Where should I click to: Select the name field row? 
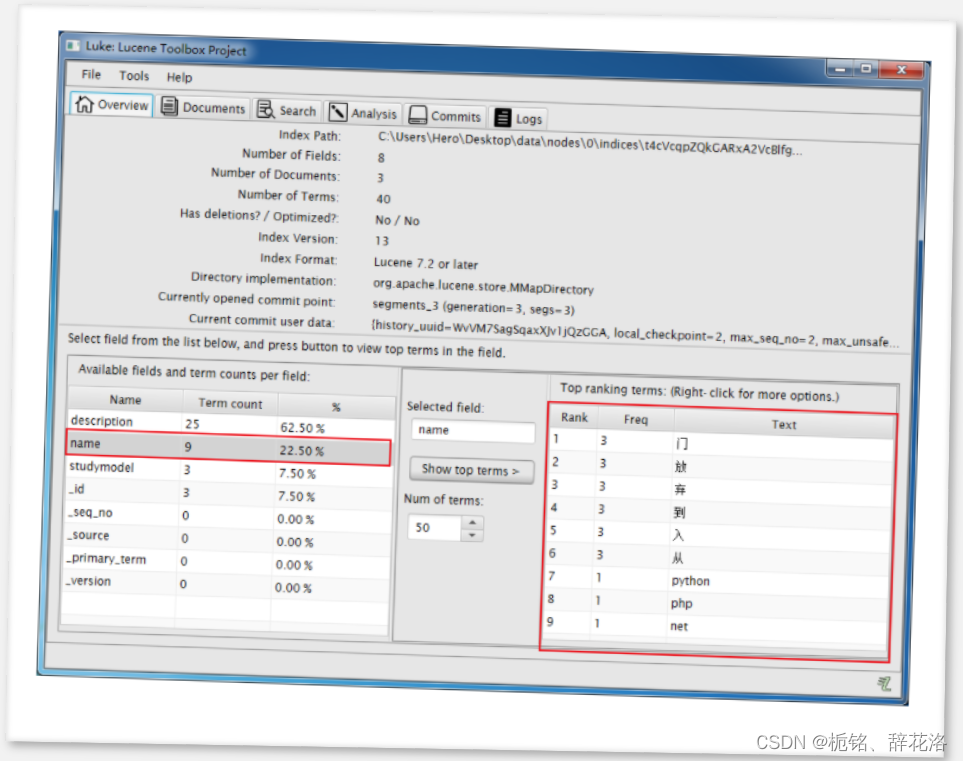[228, 447]
